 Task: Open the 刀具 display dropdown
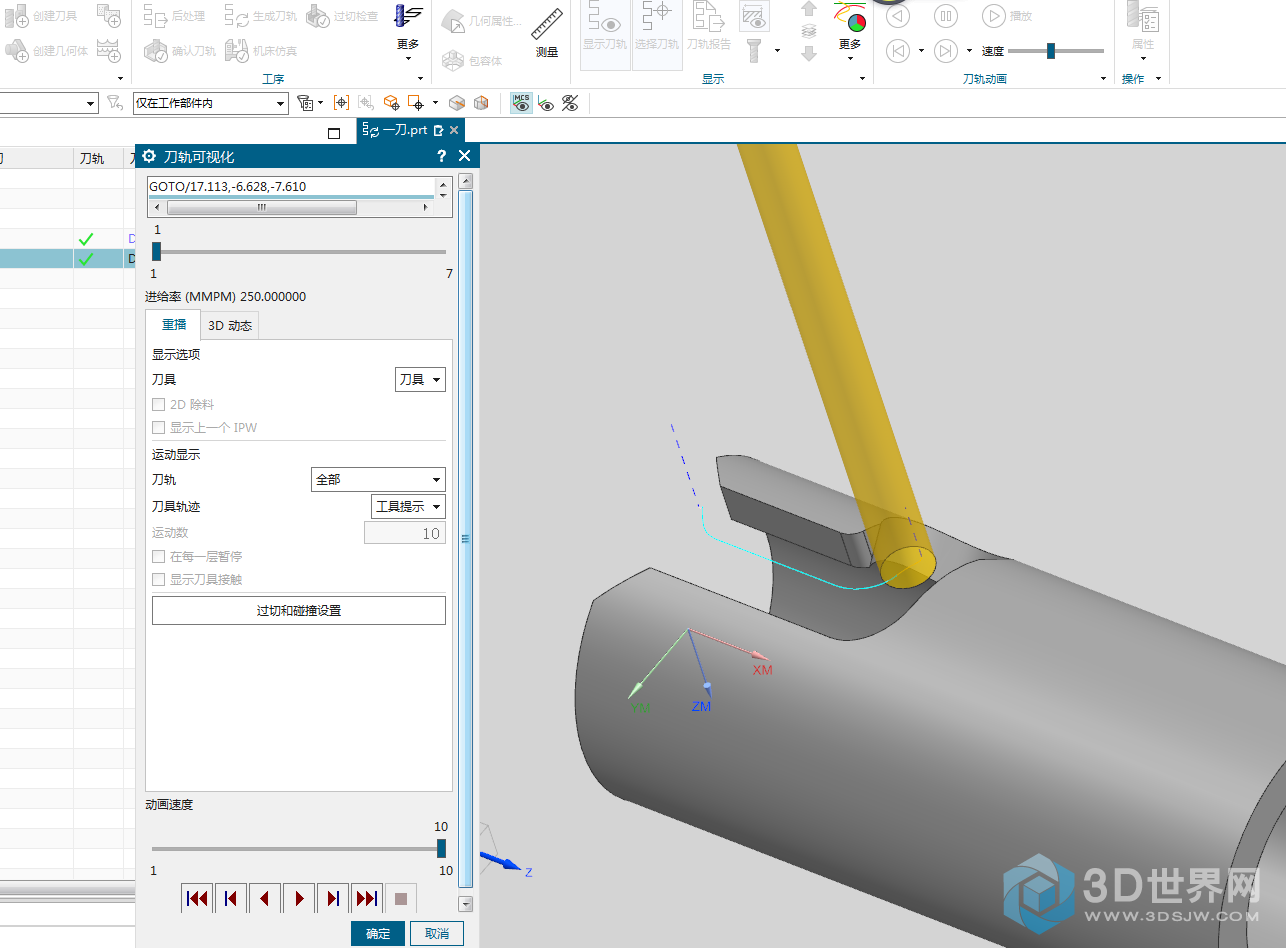point(420,380)
